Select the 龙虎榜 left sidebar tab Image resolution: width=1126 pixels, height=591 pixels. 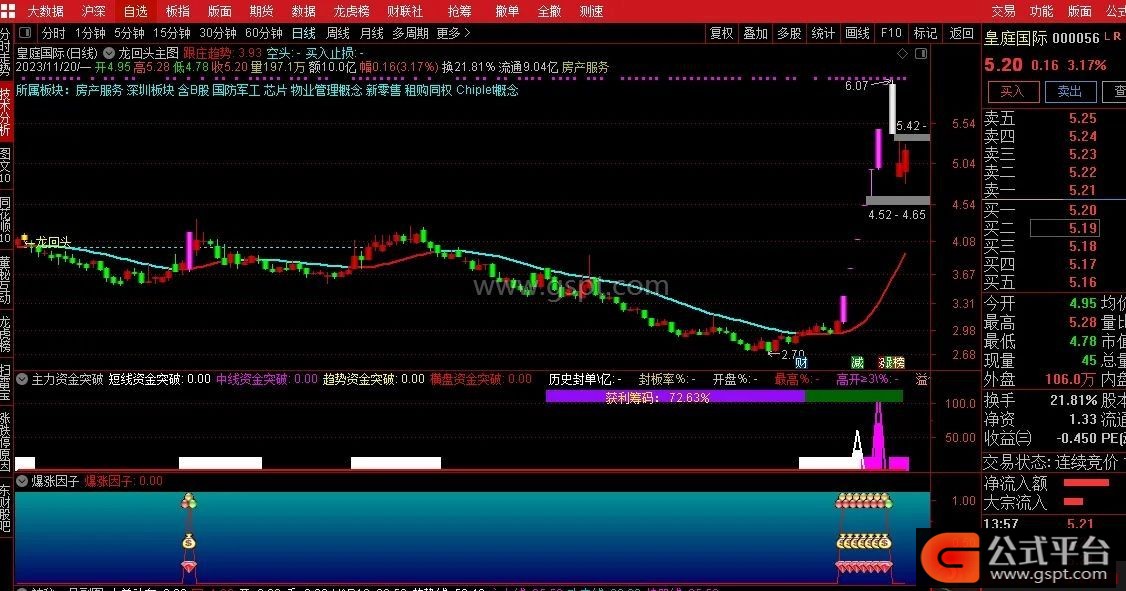6,332
